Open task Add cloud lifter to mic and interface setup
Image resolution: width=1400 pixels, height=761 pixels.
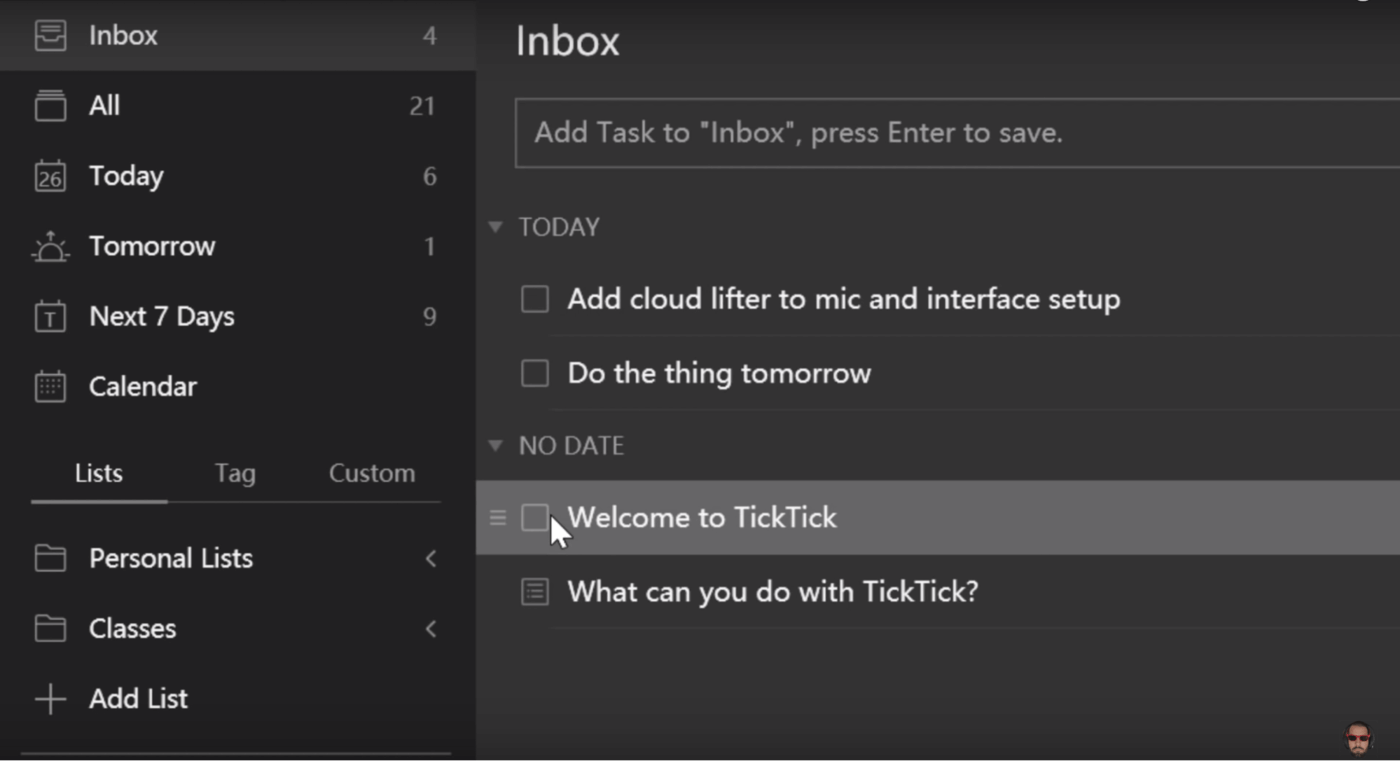click(844, 299)
